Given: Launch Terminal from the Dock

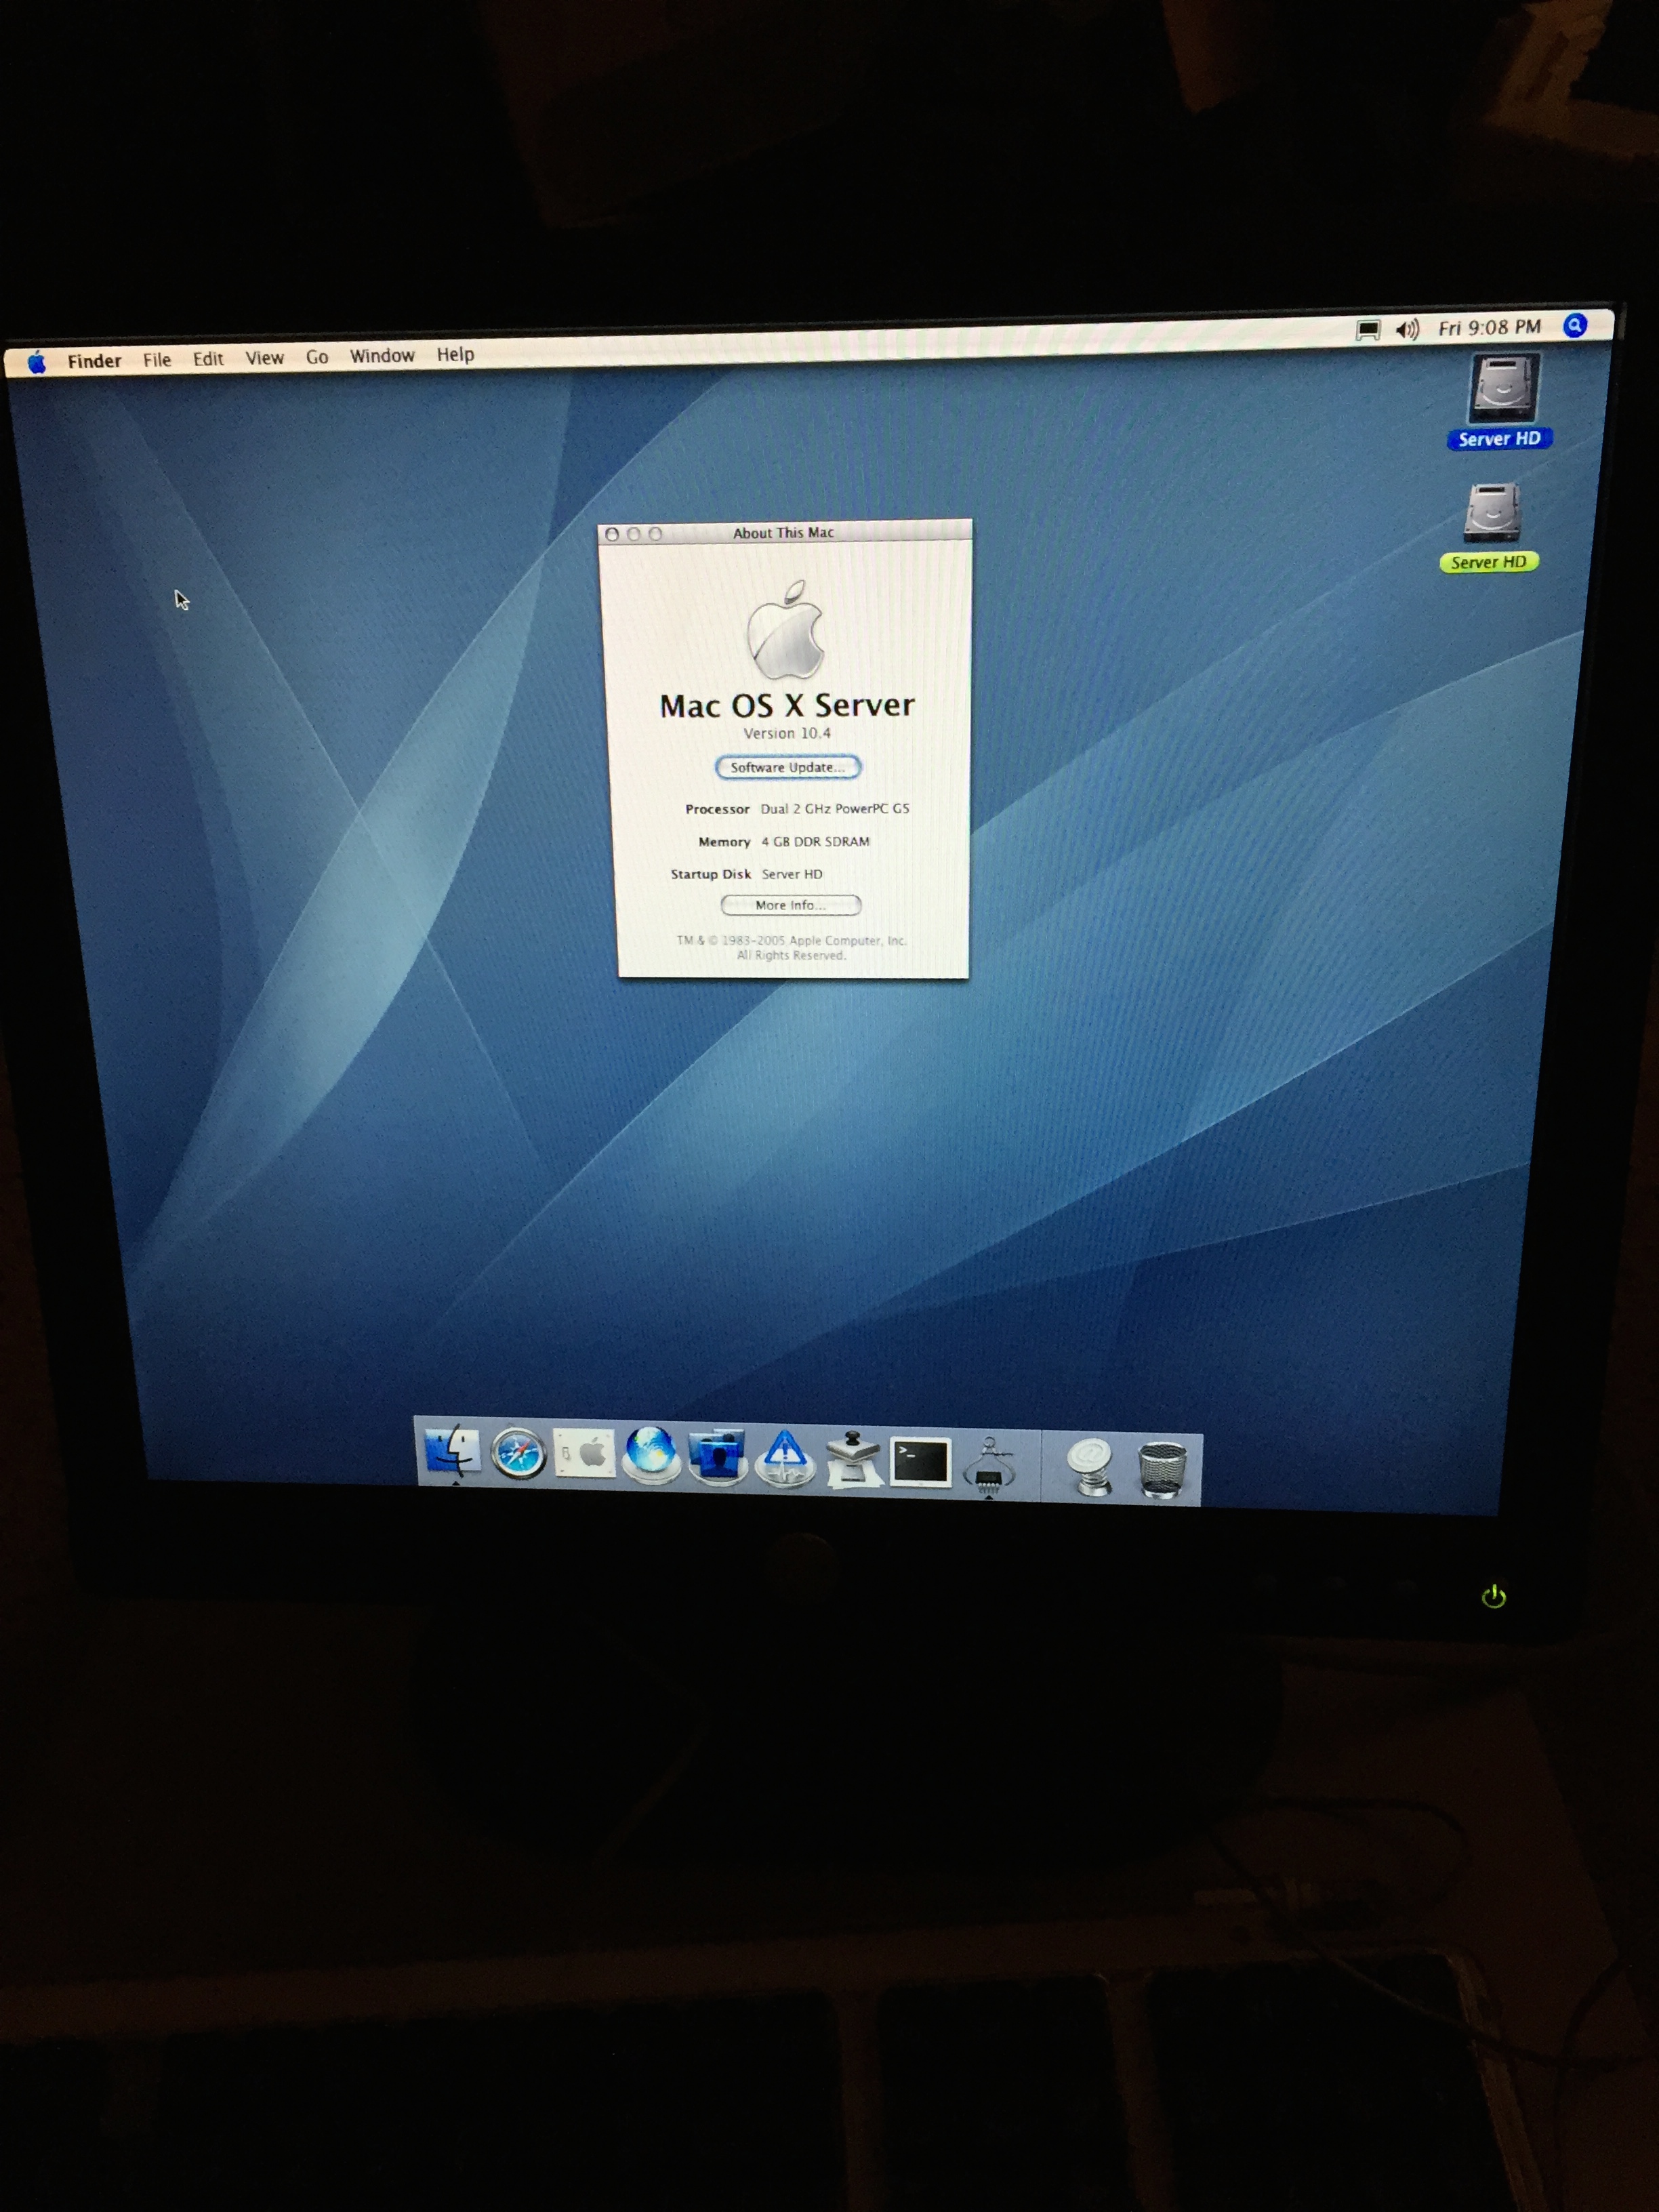Looking at the screenshot, I should 920,1463.
